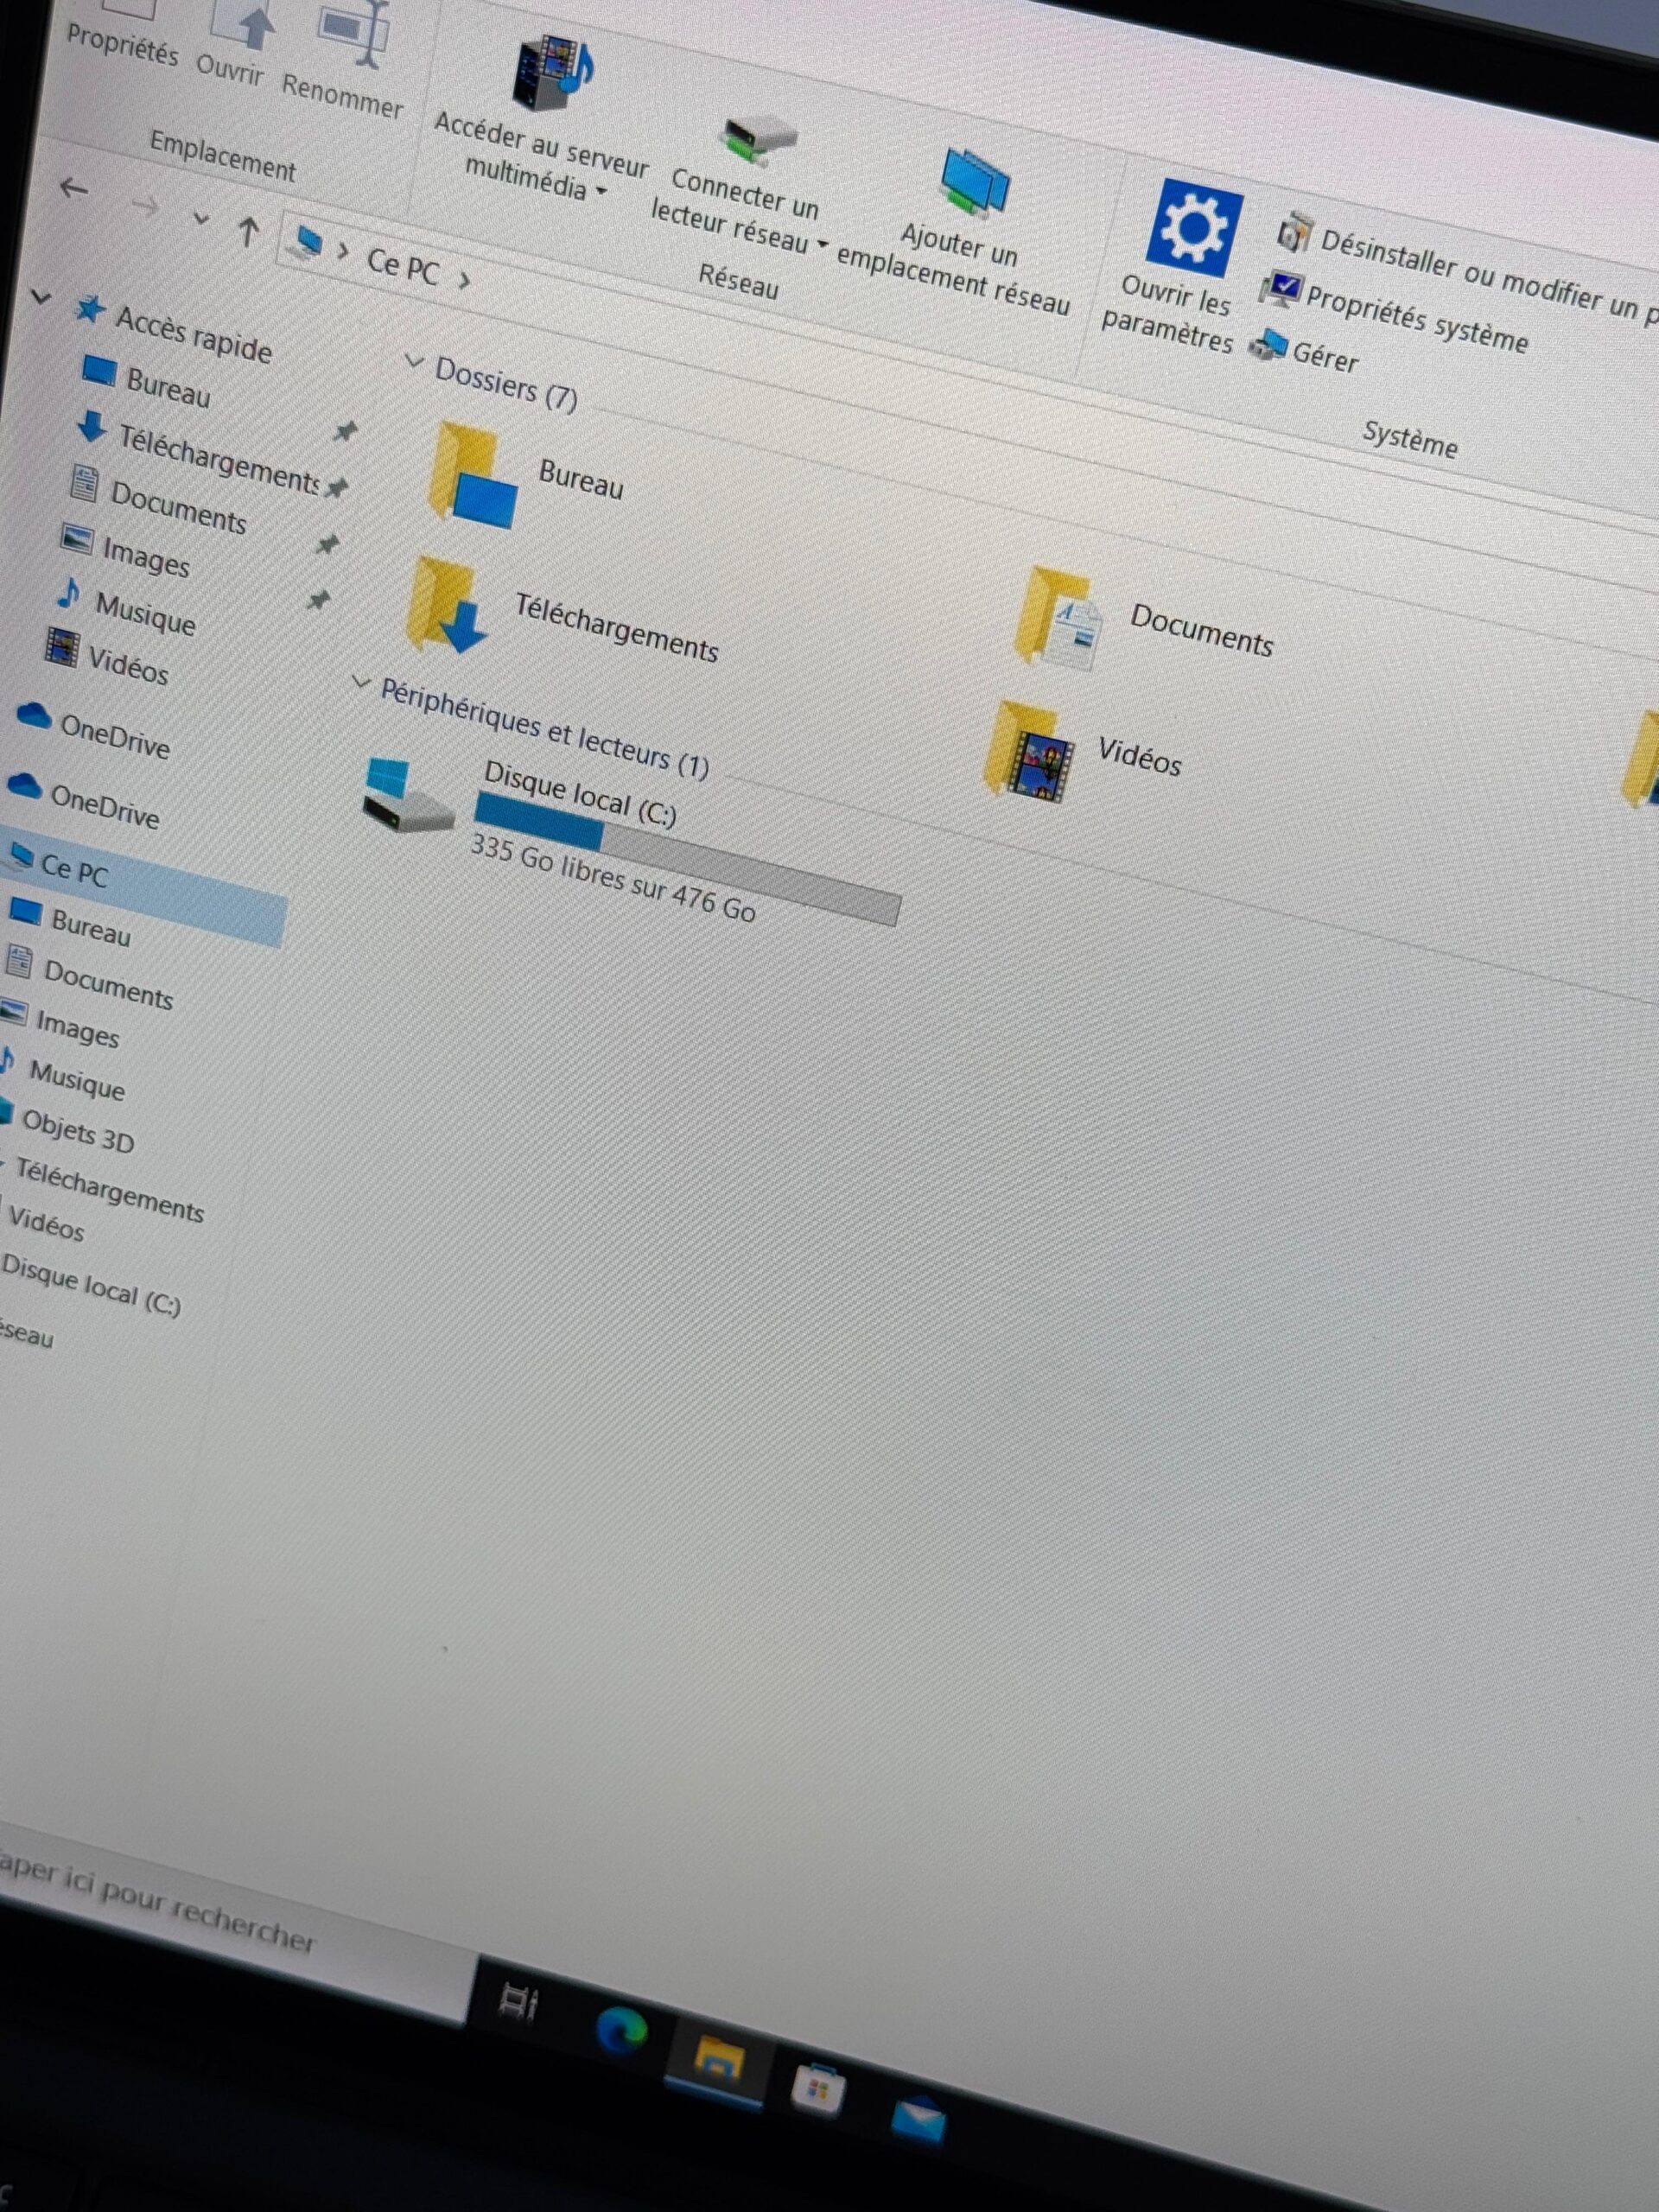Open Propriétés système
Screen dimensions: 1659x2212
click(1394, 312)
